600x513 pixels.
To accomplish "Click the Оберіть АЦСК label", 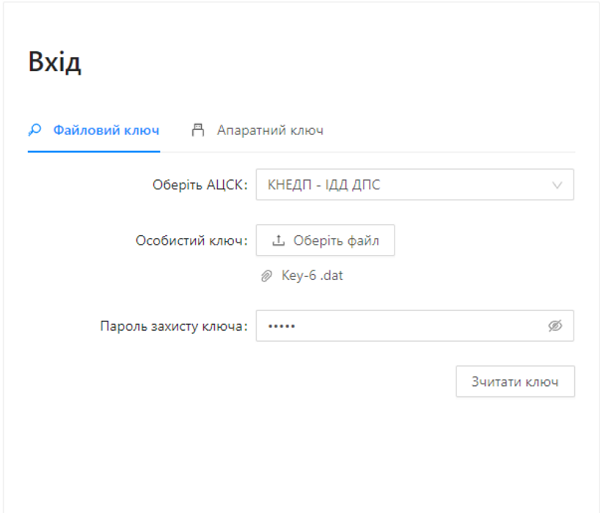I will coord(199,185).
